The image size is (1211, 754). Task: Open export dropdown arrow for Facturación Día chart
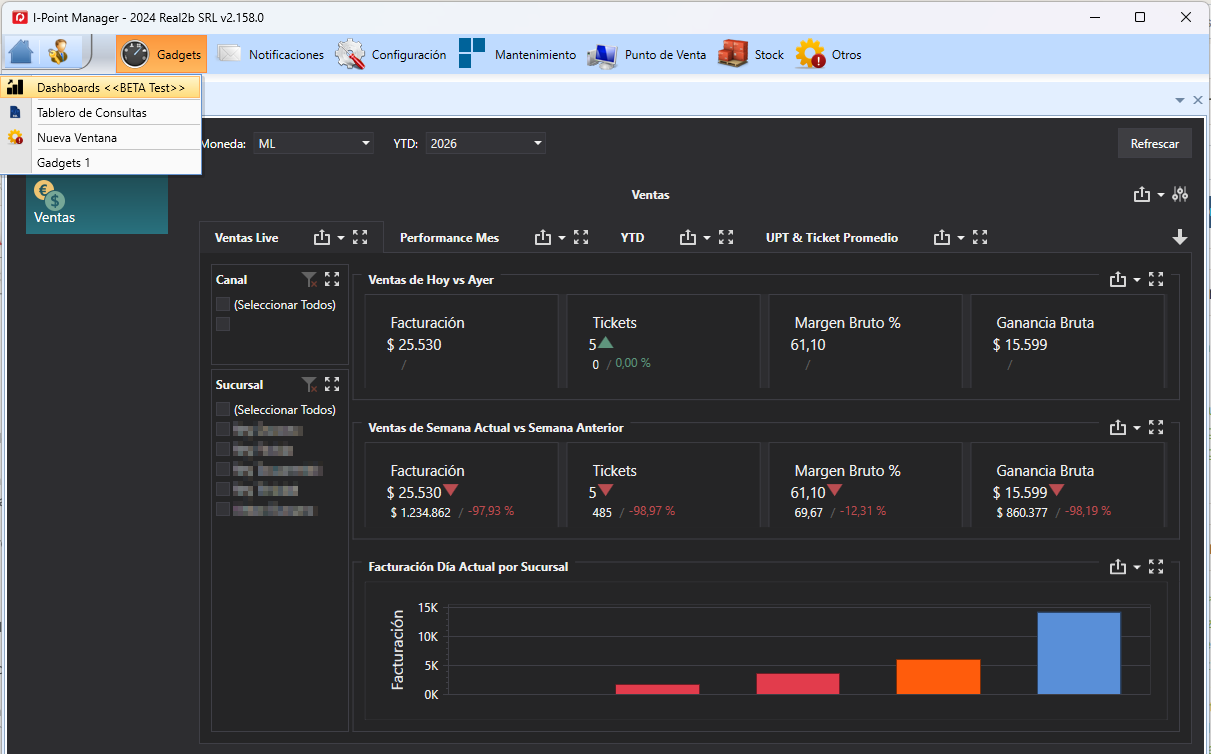[1137, 568]
